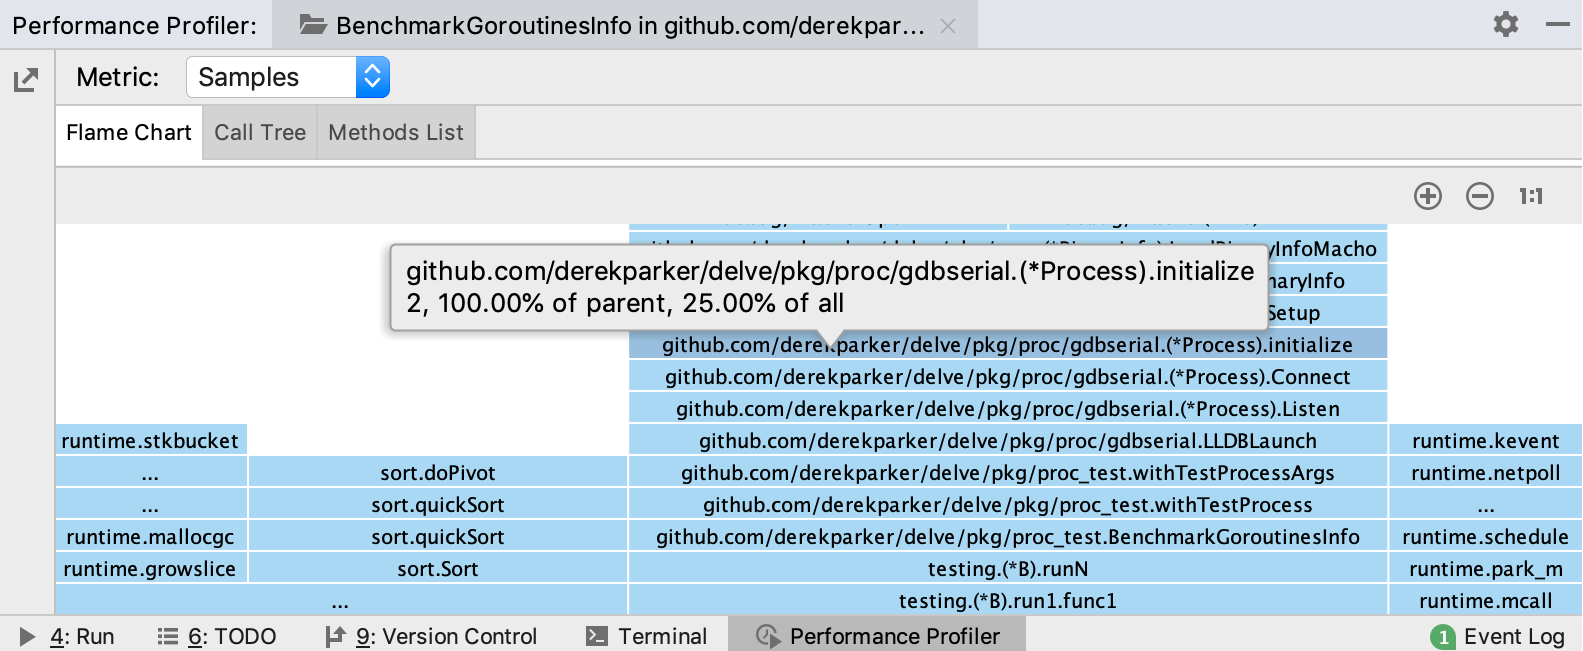The width and height of the screenshot is (1583, 651).
Task: Switch to the Call Tree tab
Action: [x=260, y=132]
